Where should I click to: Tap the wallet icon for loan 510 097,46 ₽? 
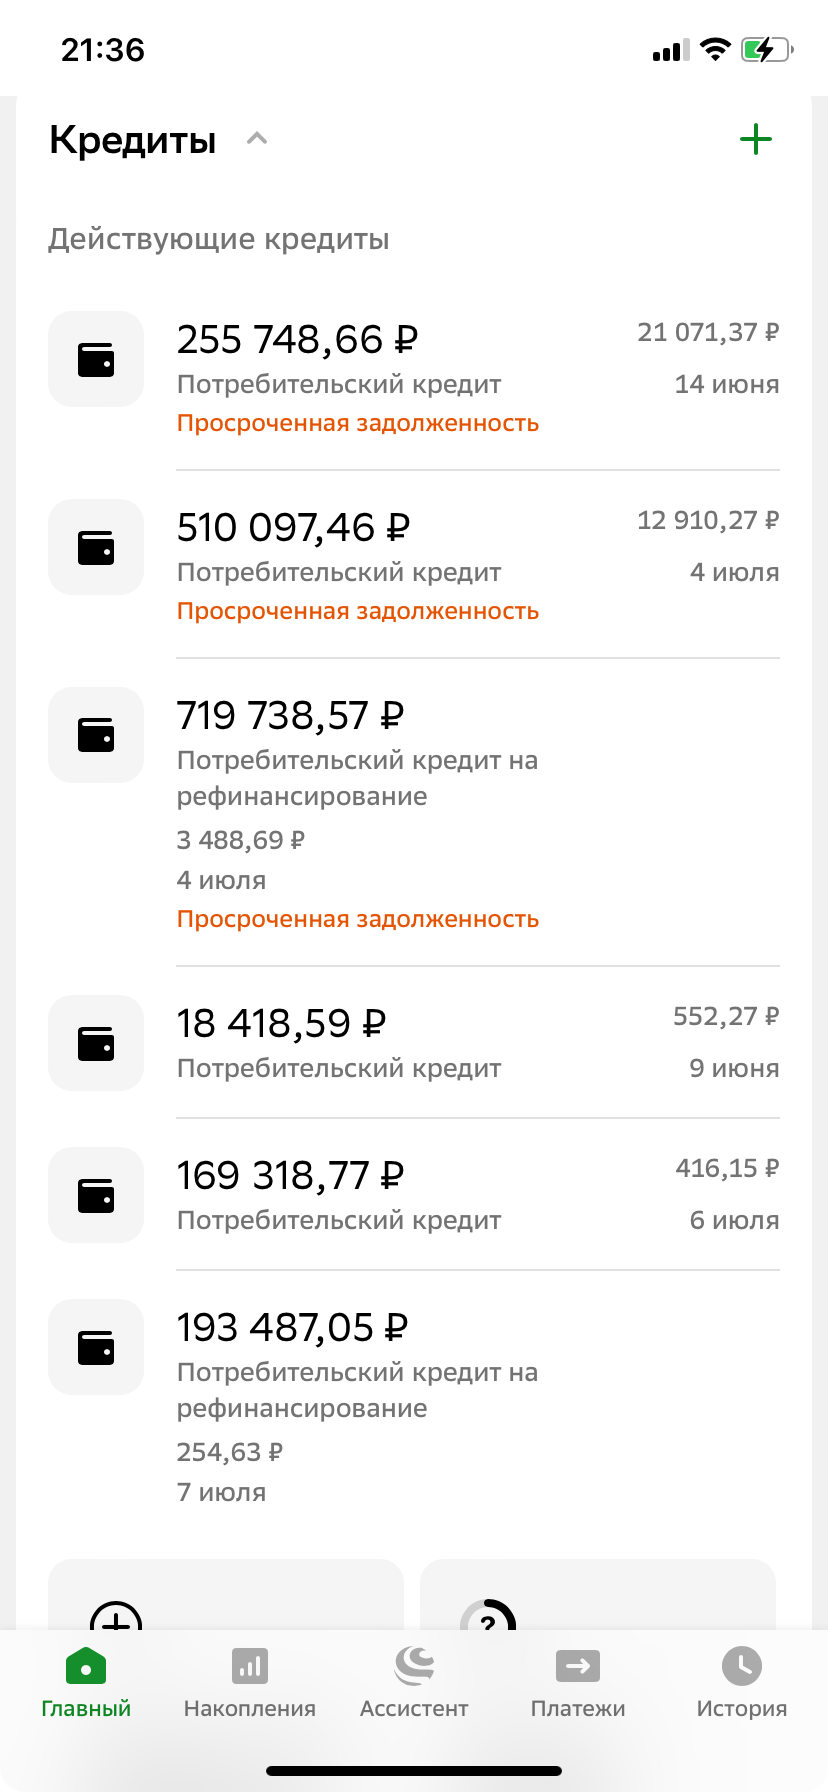(x=95, y=547)
